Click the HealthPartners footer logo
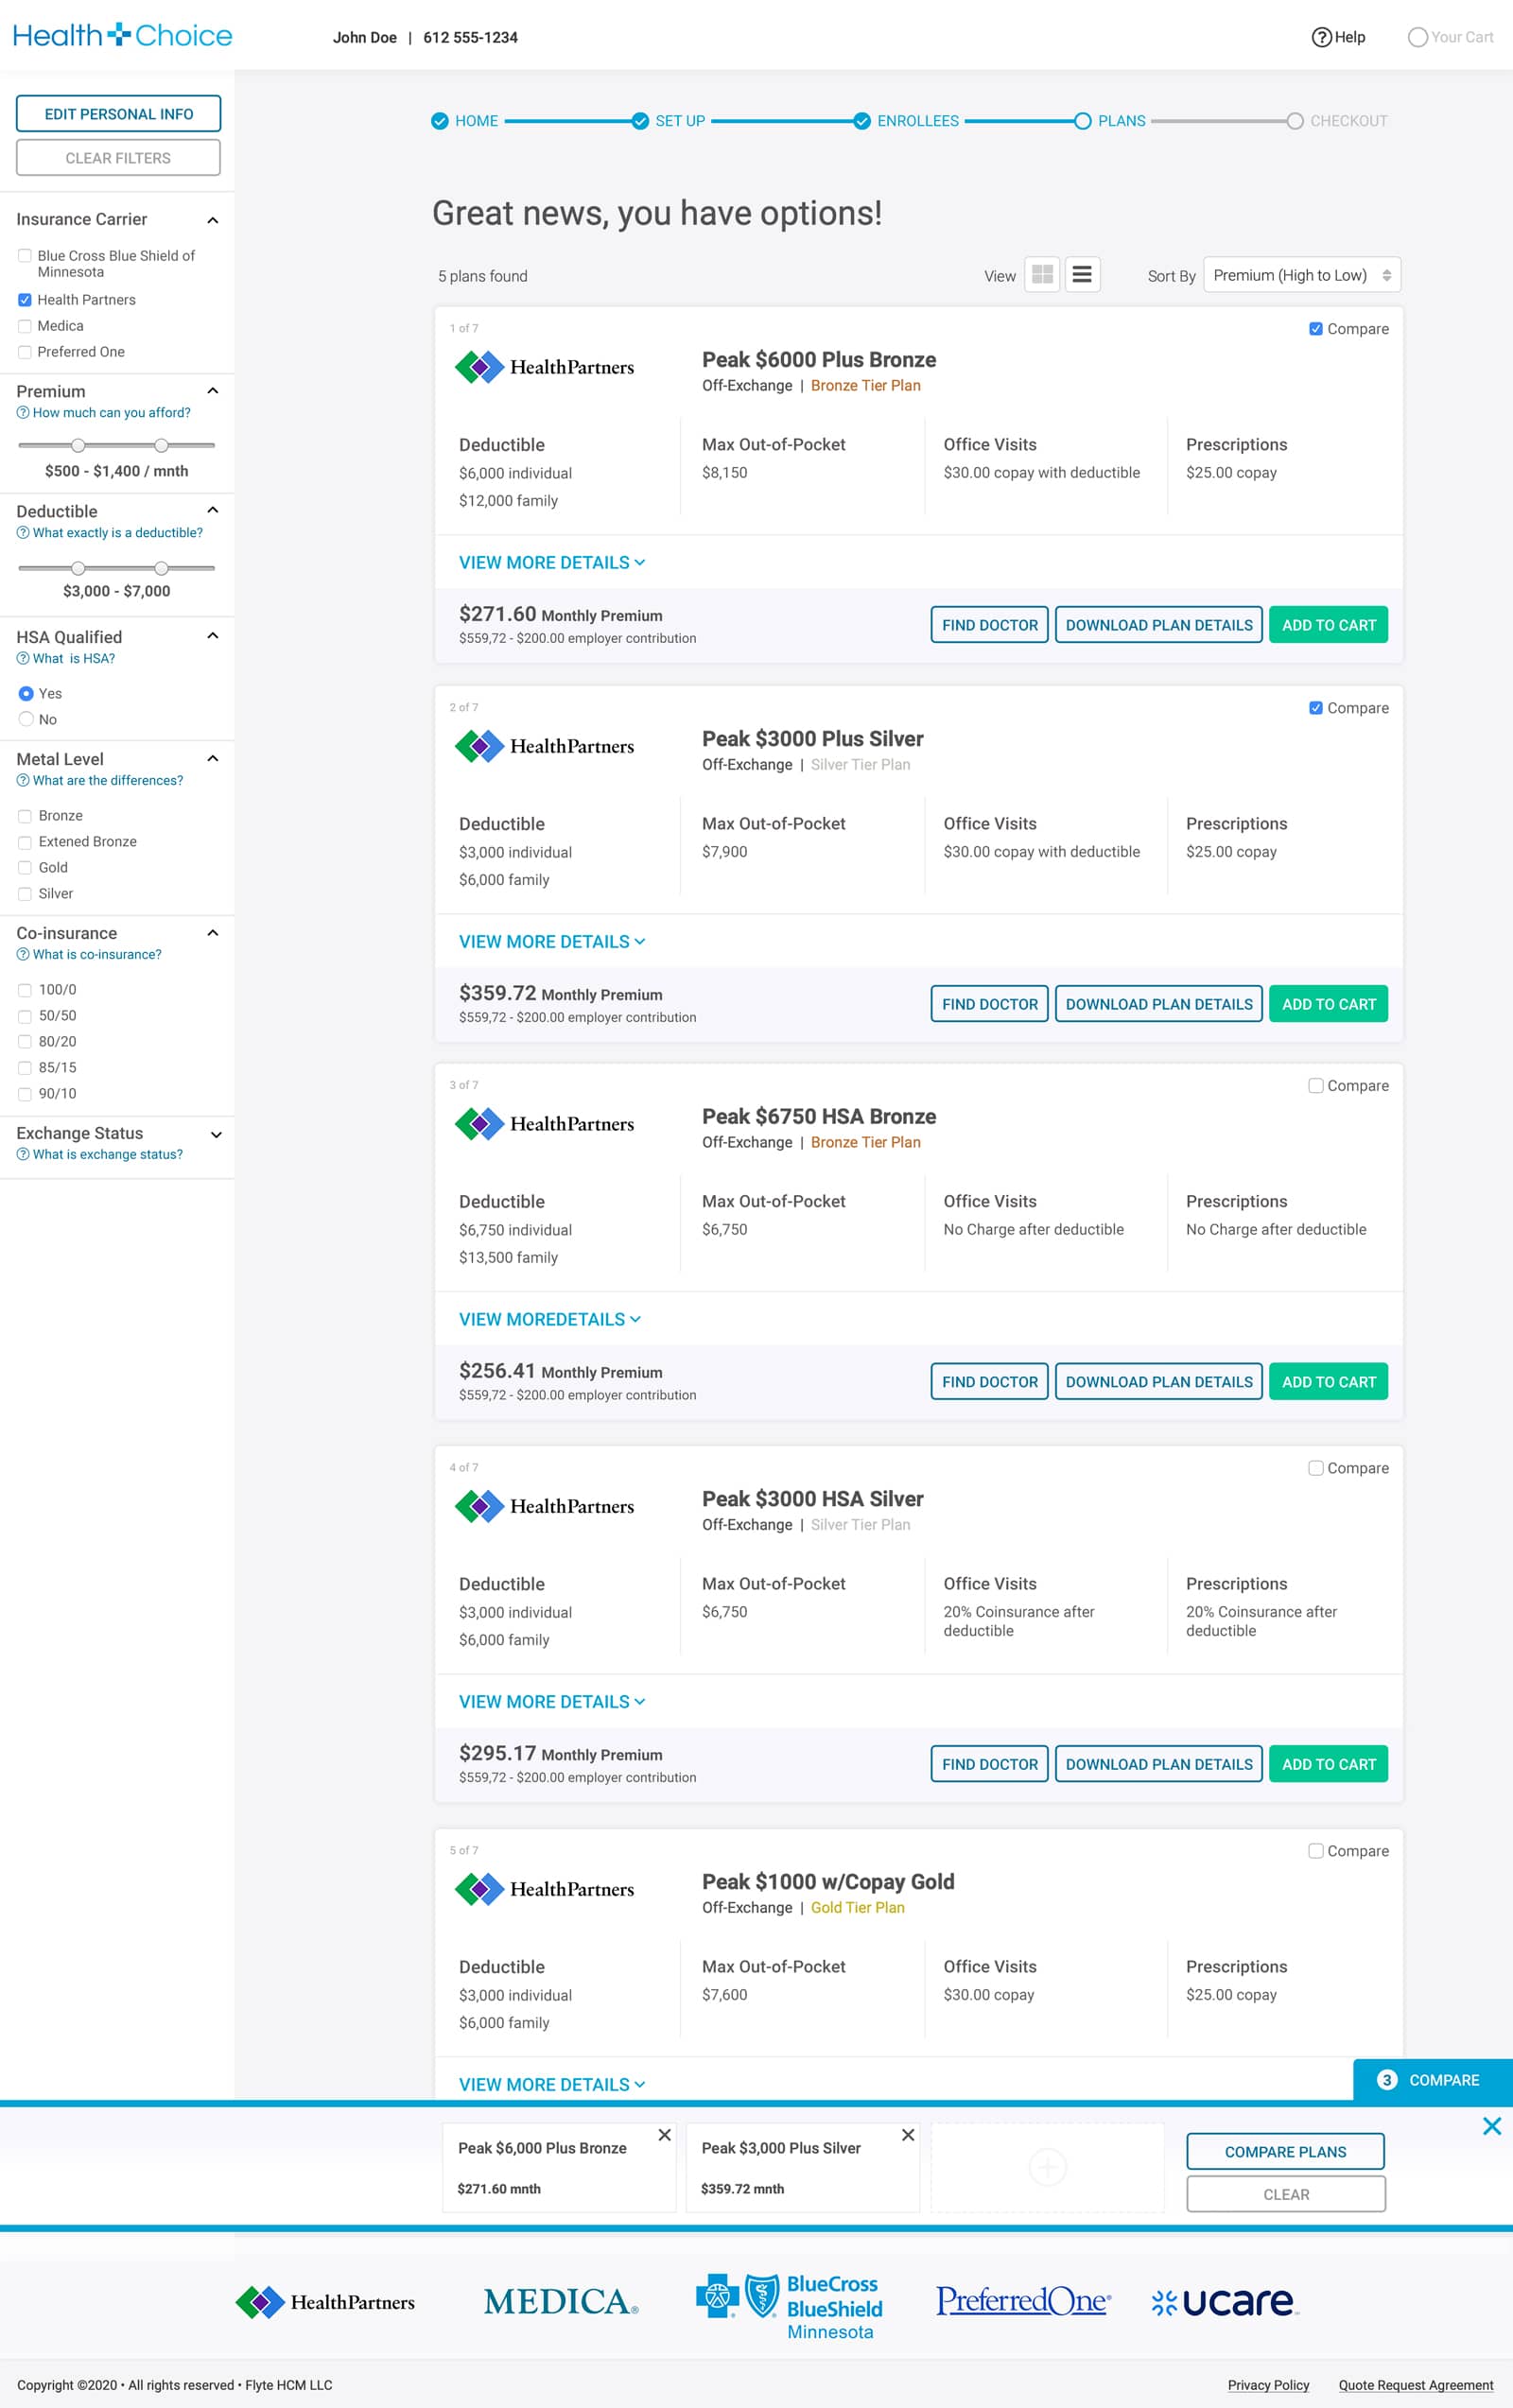 tap(325, 2302)
